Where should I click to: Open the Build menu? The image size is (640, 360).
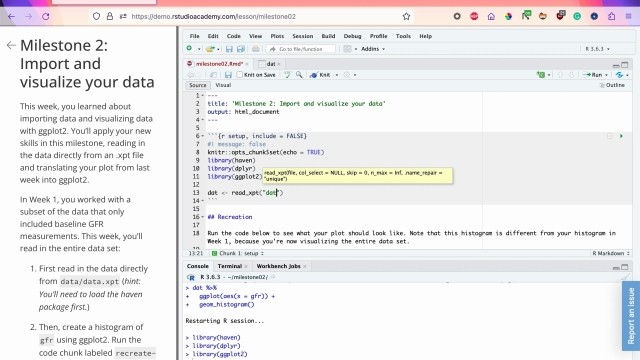click(328, 36)
